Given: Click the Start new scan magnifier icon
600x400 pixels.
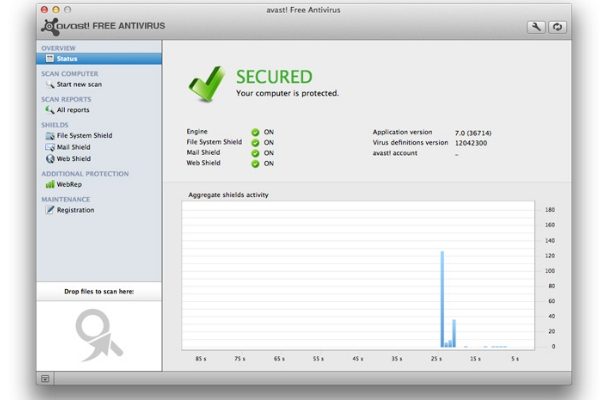Looking at the screenshot, I should tap(49, 84).
